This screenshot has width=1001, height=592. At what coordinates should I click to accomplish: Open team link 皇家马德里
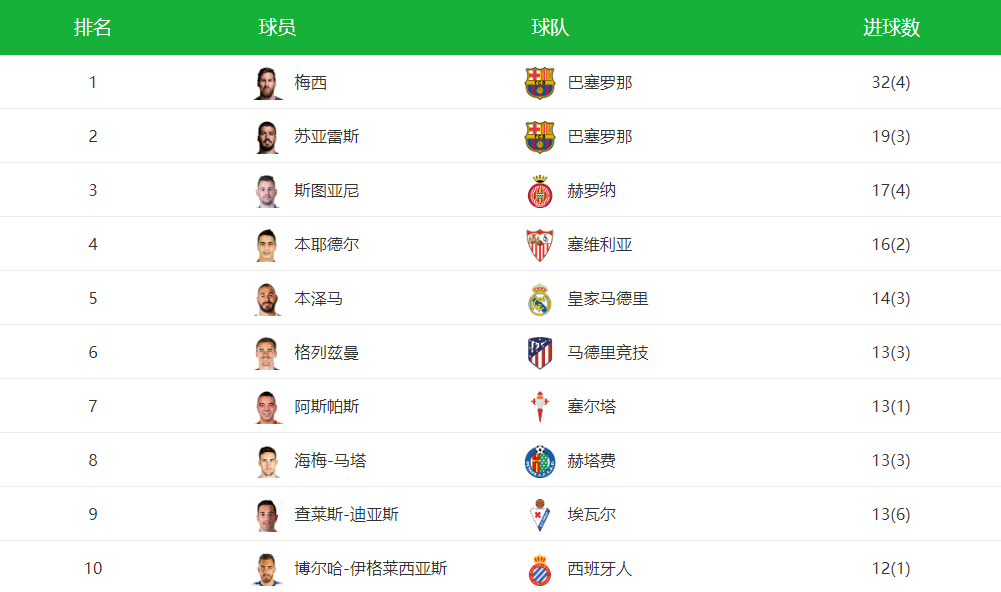608,298
